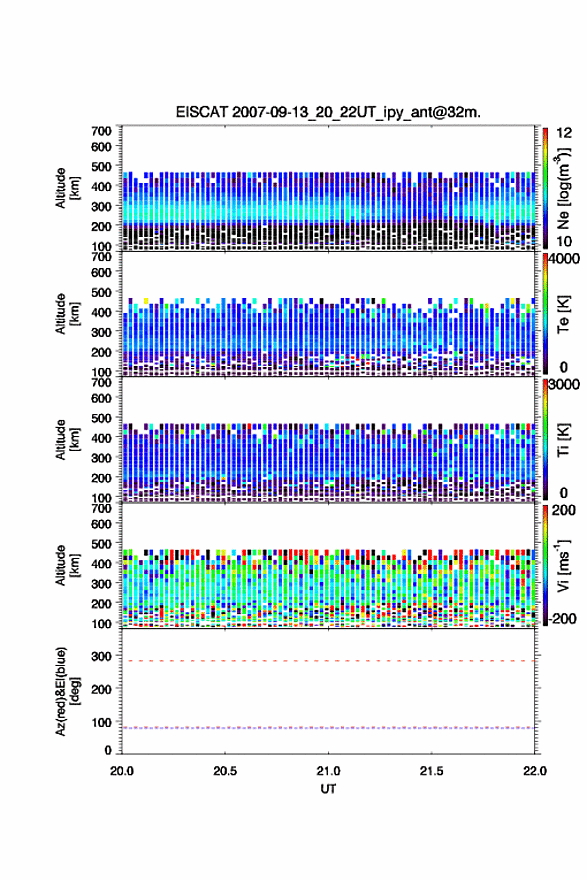This screenshot has height=880, width=587.
Task: Click the EISCAT plot title text
Action: (x=328, y=112)
